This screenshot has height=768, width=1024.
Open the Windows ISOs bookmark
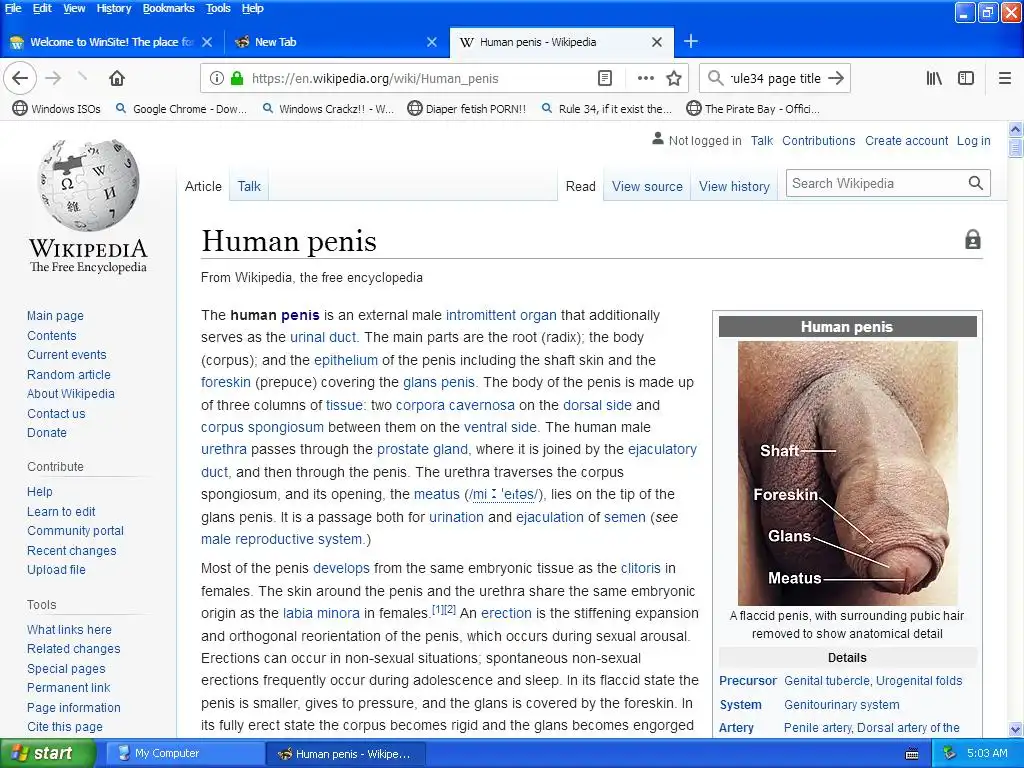pyautogui.click(x=57, y=108)
